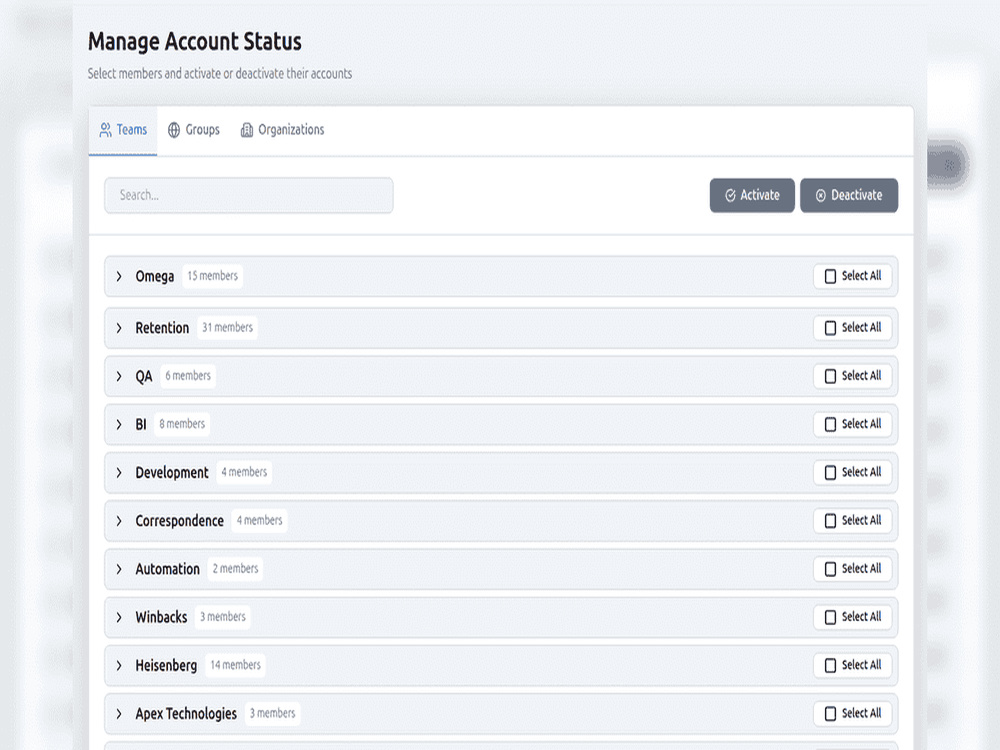Click the checkmark icon in Activate
The width and height of the screenshot is (1000, 750).
coord(730,195)
